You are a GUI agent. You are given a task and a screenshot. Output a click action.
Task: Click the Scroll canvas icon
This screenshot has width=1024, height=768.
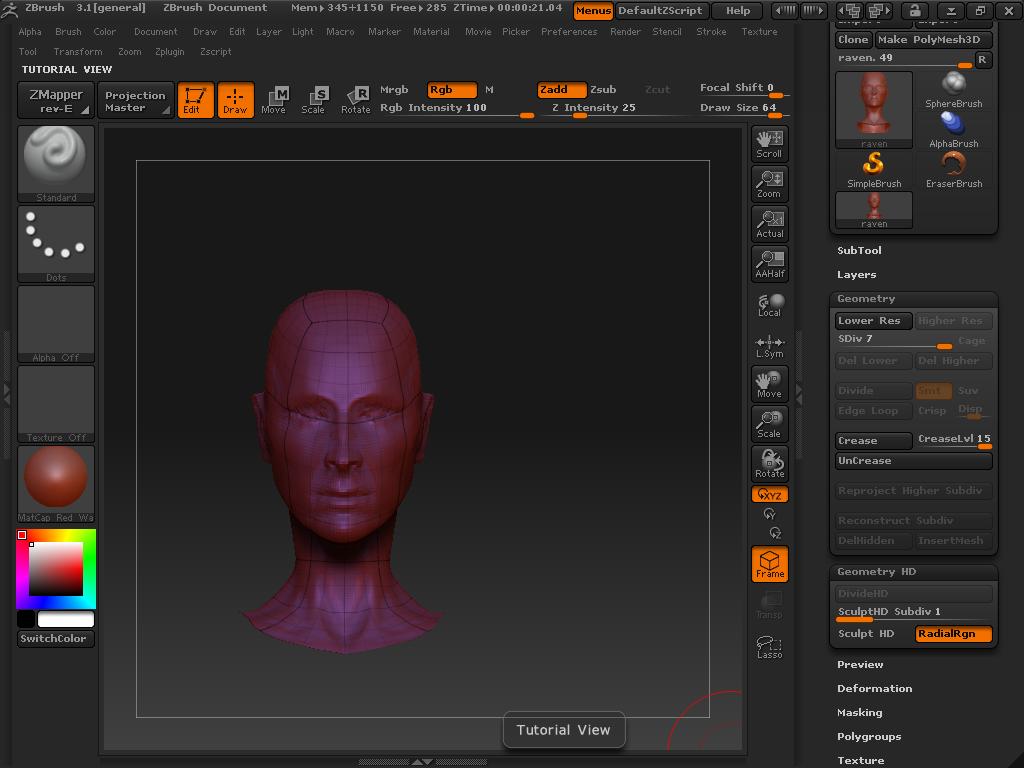click(x=769, y=143)
